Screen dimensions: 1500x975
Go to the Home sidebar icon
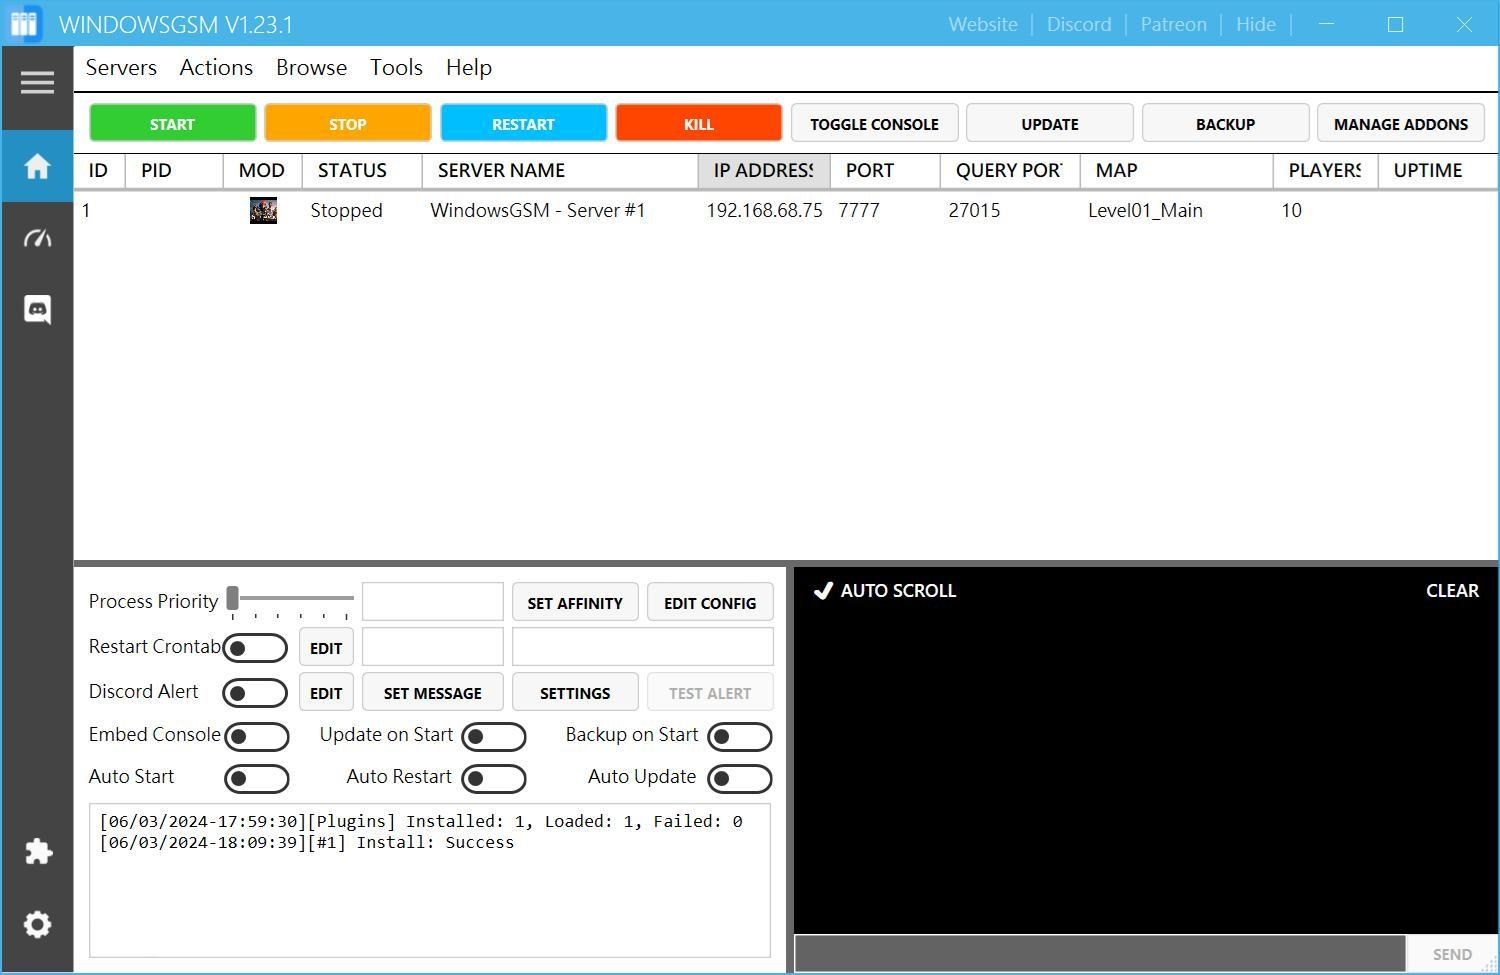(37, 166)
